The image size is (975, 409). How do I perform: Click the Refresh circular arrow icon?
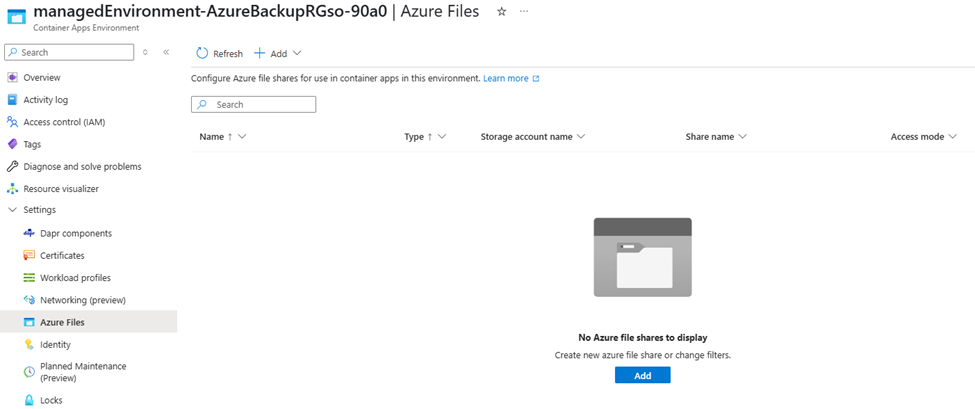click(202, 53)
